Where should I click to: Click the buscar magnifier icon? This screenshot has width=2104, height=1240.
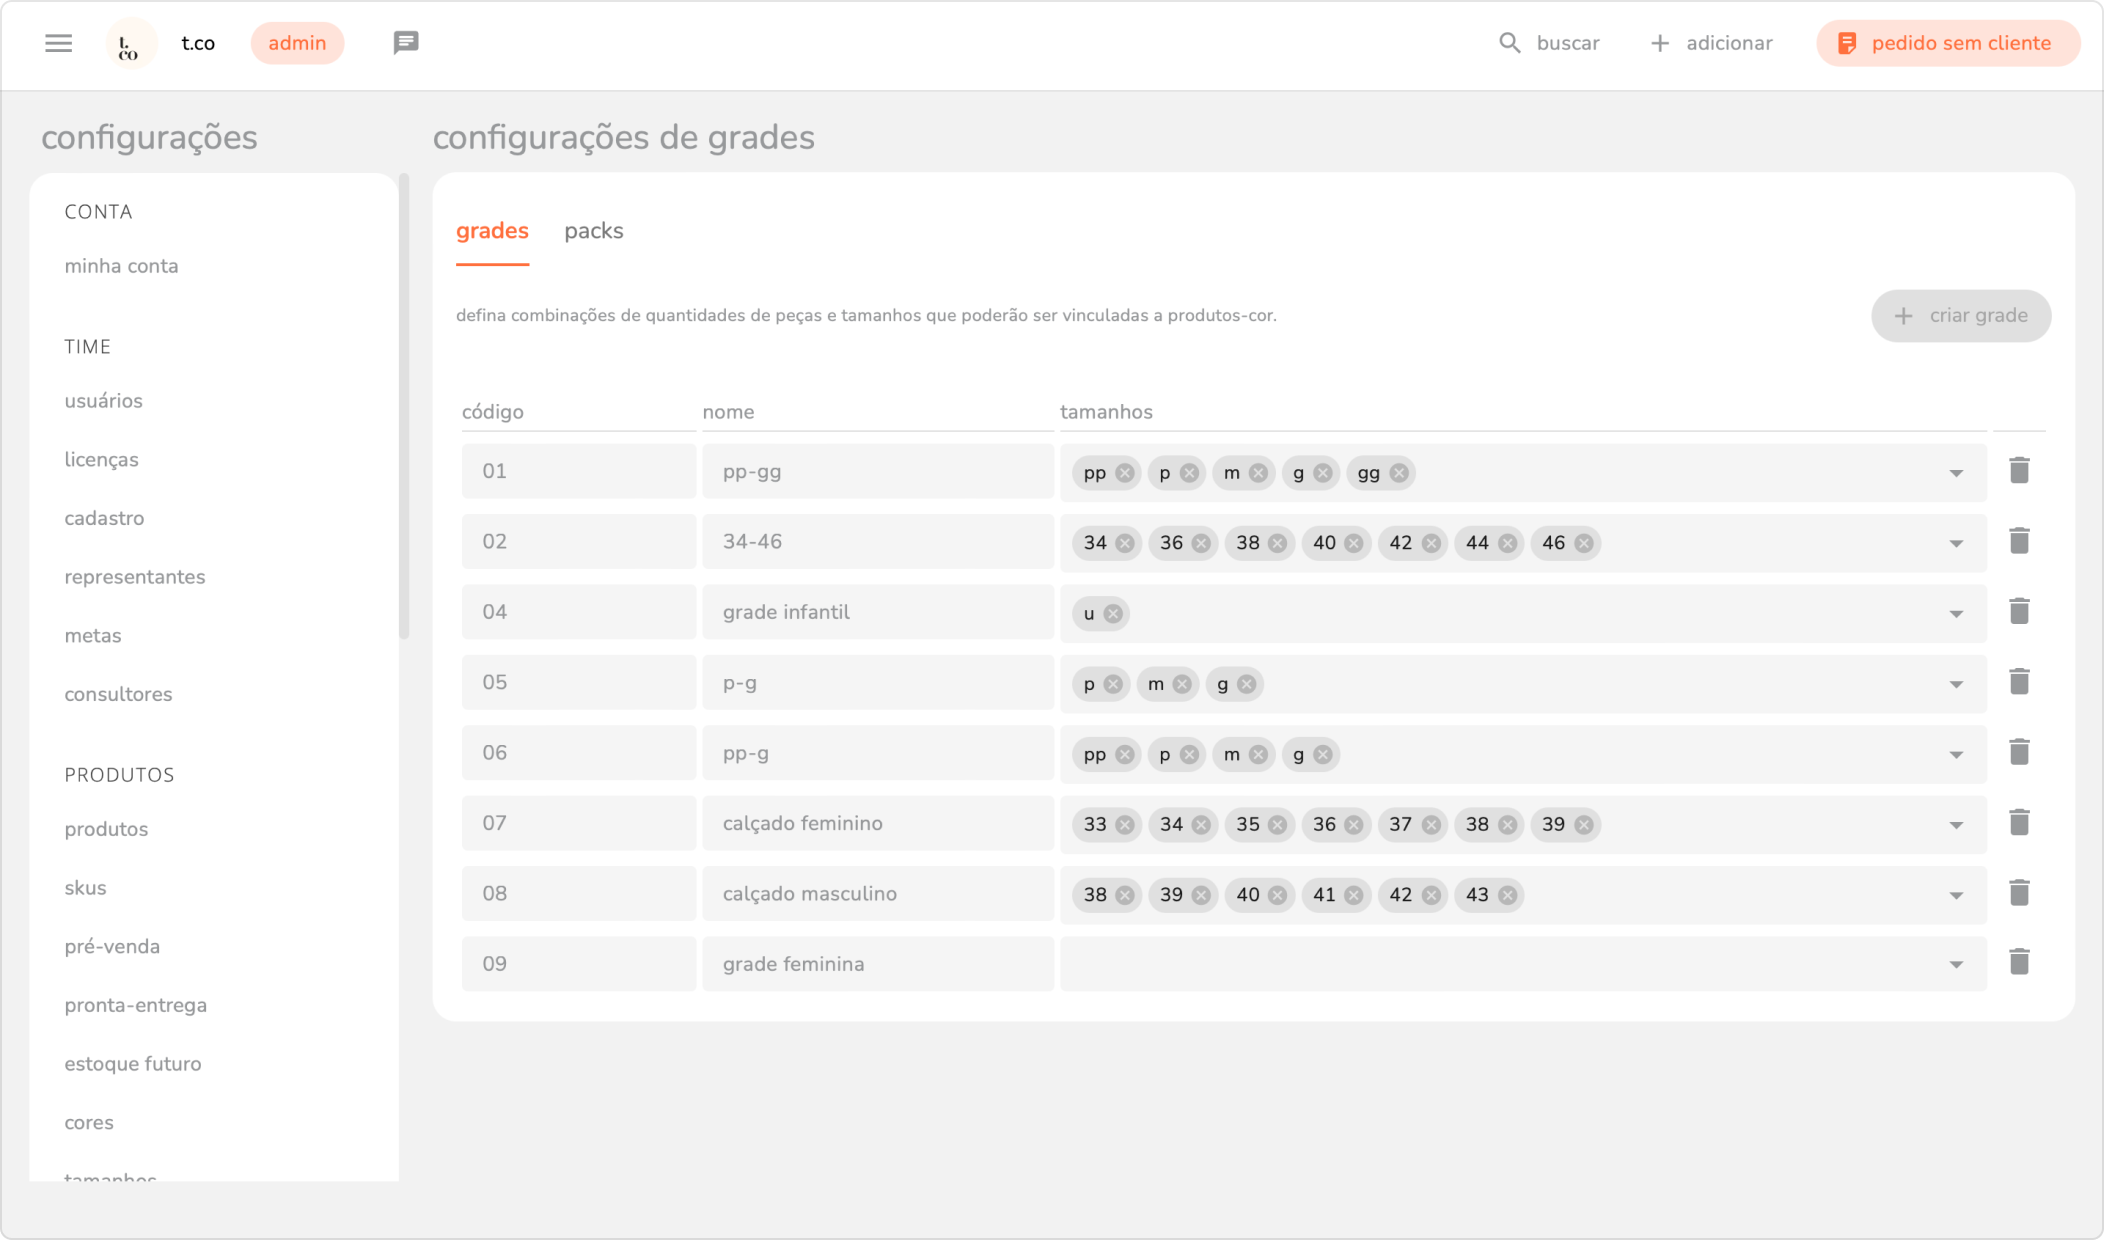tap(1509, 43)
